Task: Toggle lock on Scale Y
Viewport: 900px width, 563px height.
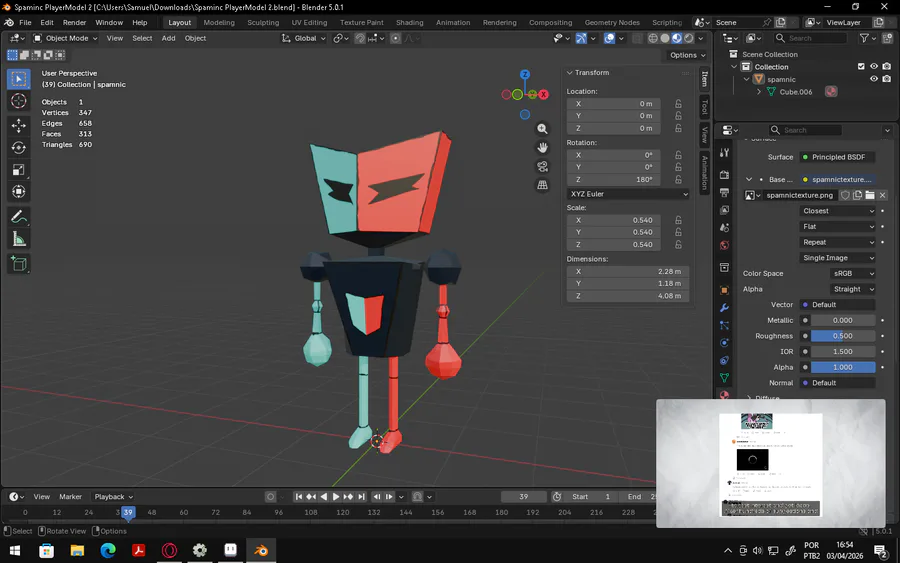Action: (678, 232)
